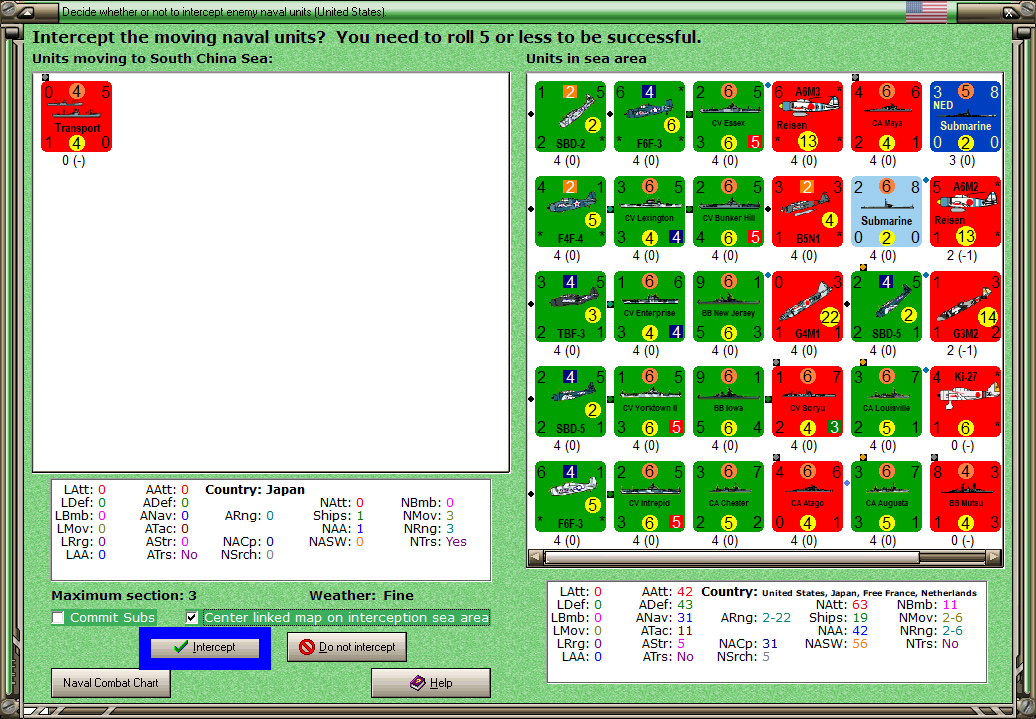
Task: Select the Japanese Transport unit counter
Action: [x=77, y=116]
